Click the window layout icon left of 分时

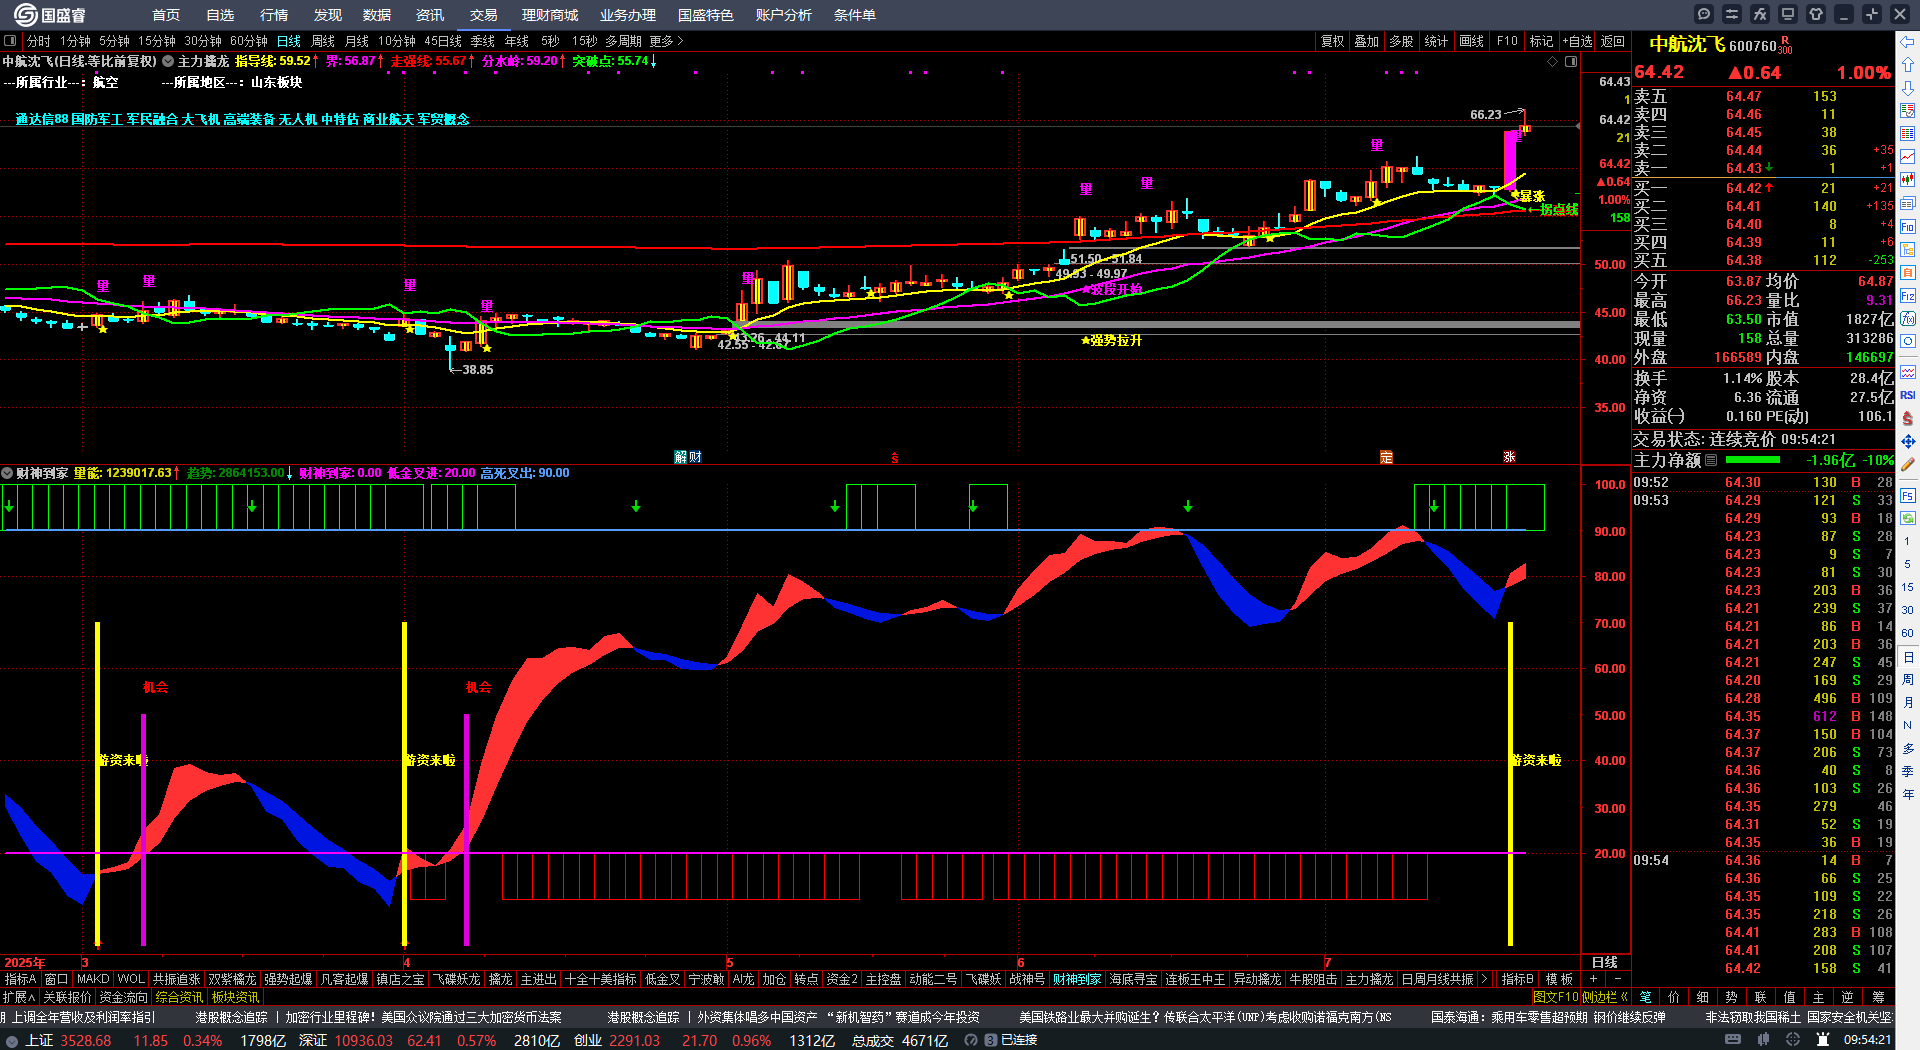(10, 41)
